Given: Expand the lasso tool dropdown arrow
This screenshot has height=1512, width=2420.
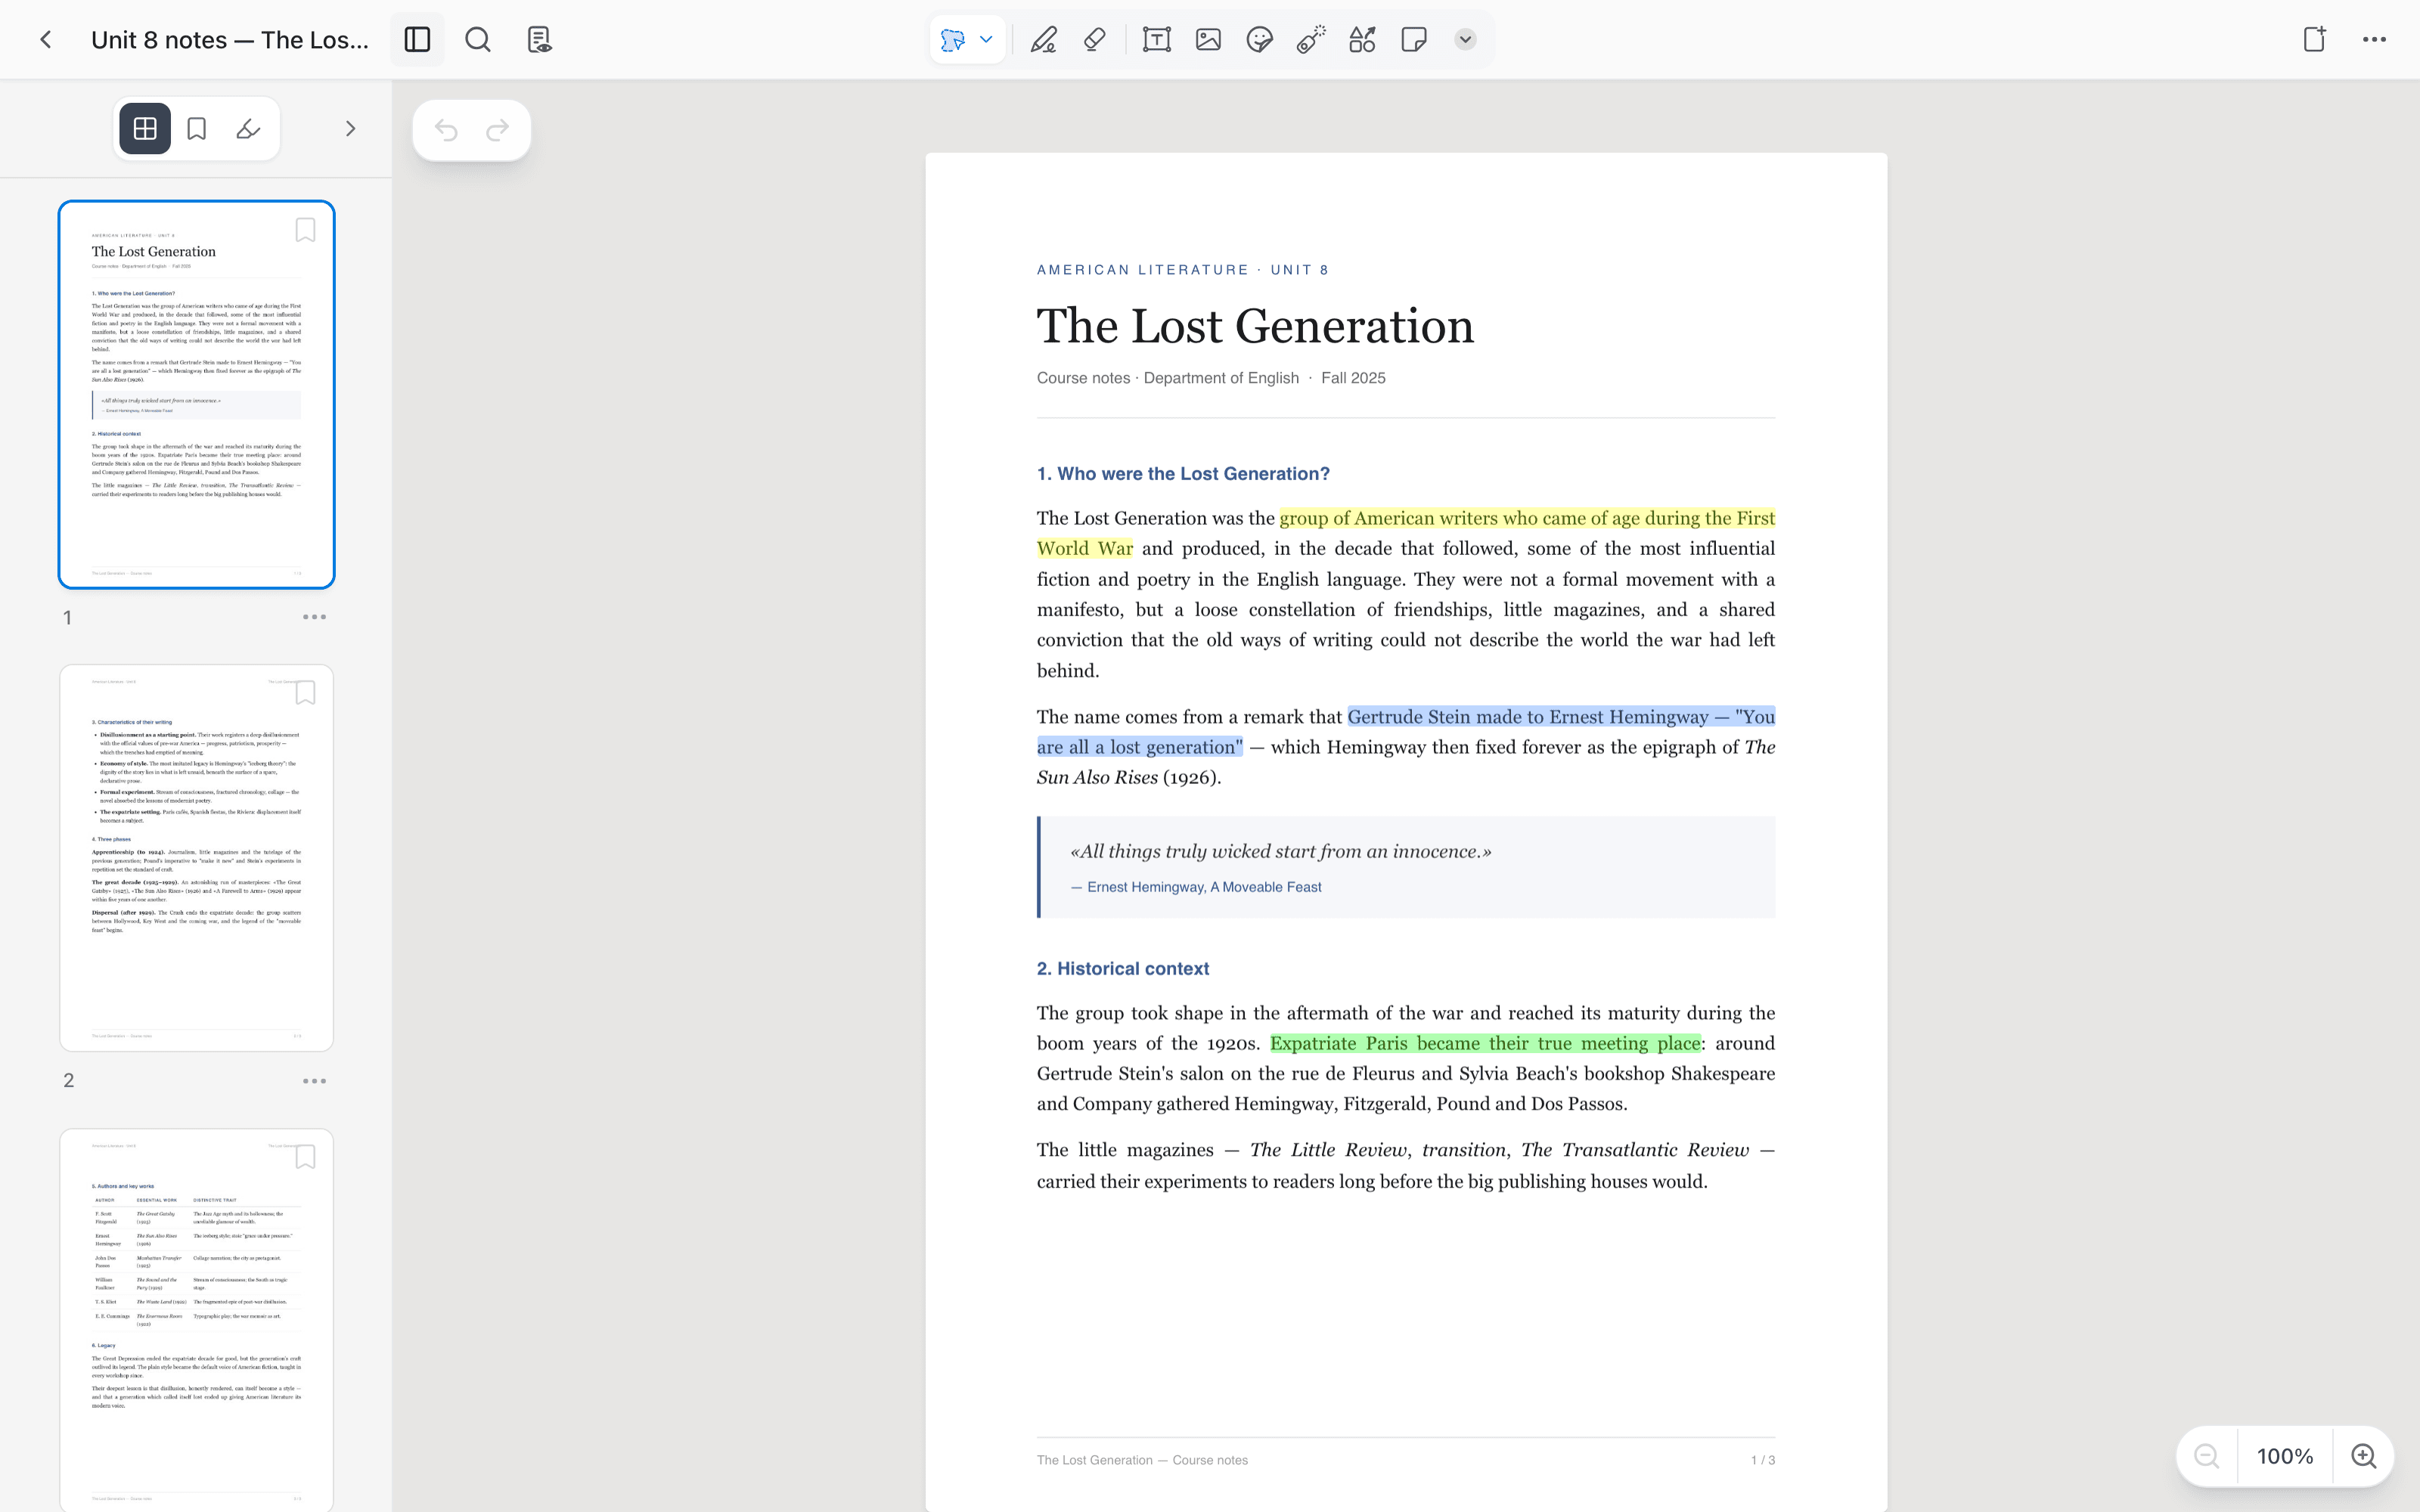Looking at the screenshot, I should (986, 40).
